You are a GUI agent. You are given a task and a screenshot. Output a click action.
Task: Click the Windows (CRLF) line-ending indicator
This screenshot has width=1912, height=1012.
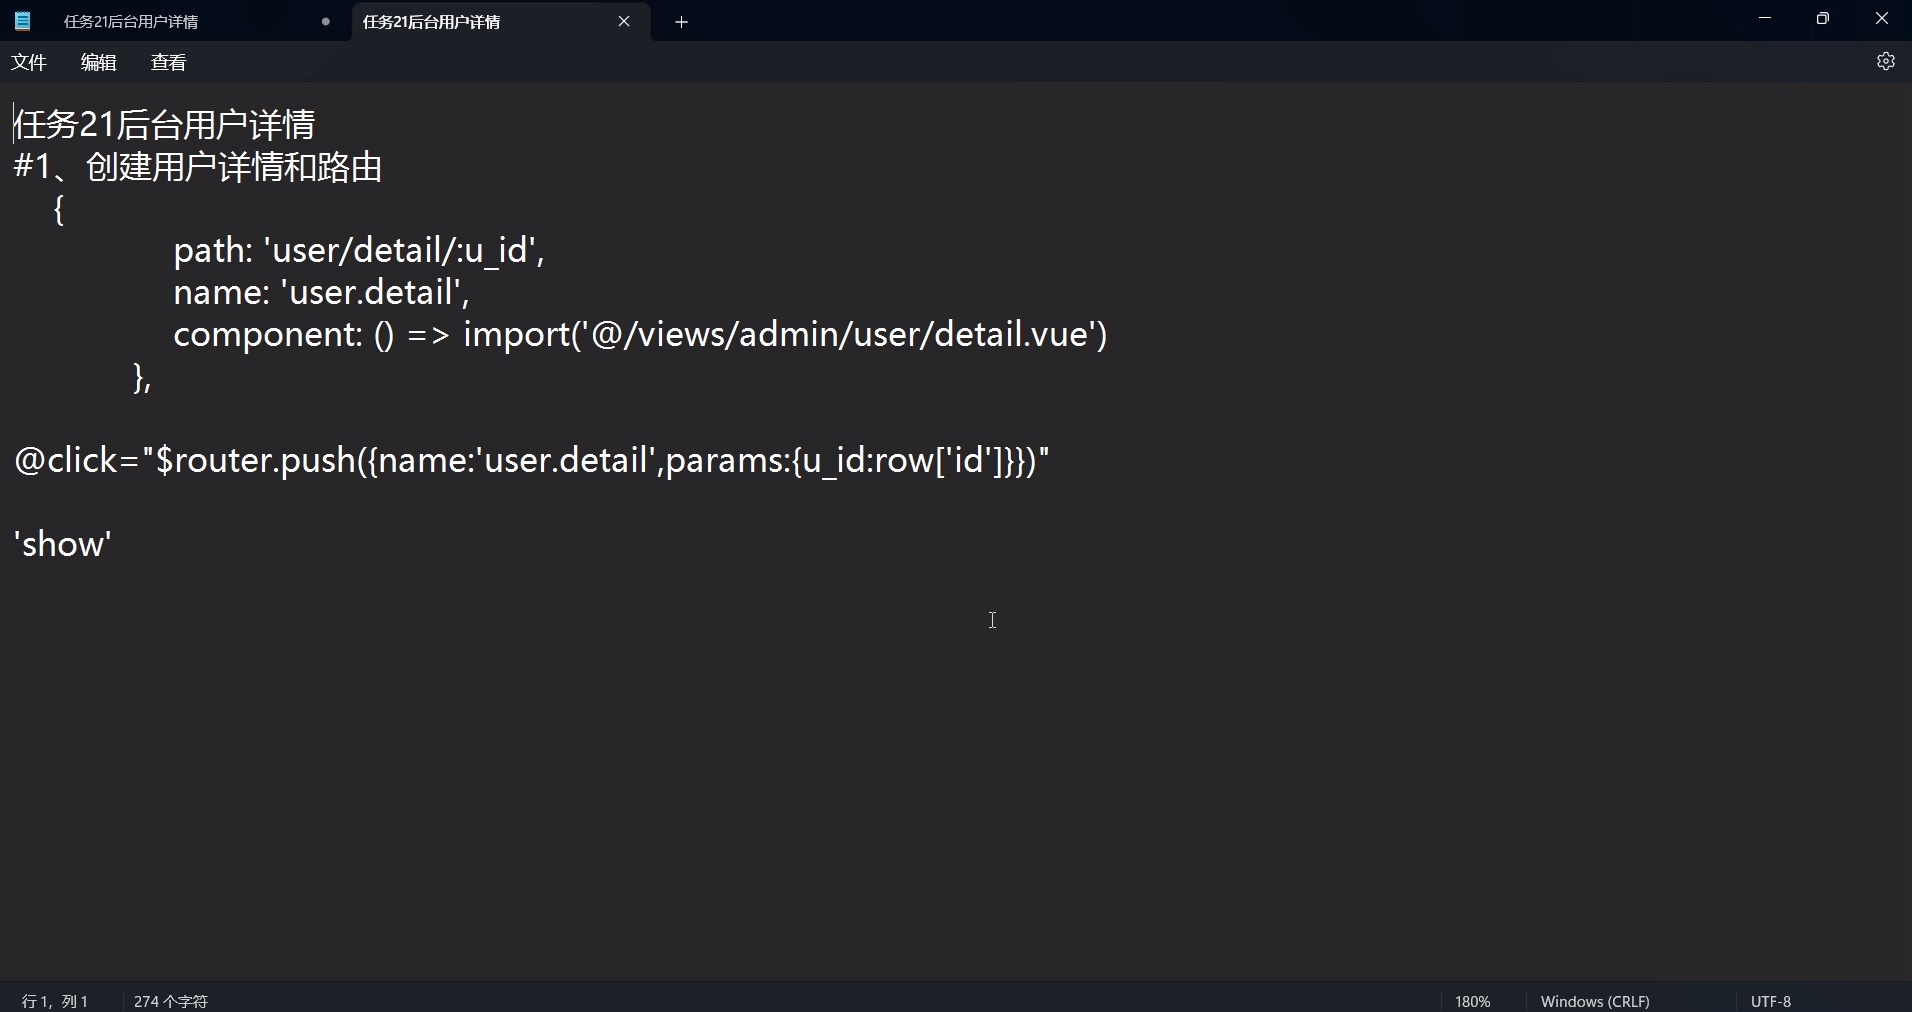[x=1595, y=1000]
